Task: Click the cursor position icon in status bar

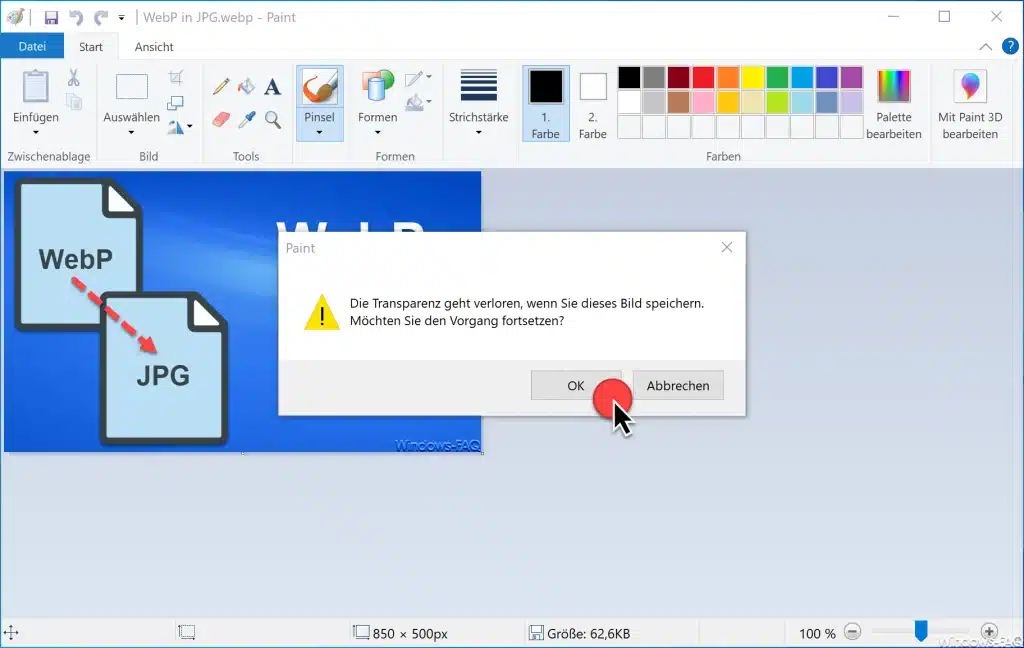Action: point(11,632)
